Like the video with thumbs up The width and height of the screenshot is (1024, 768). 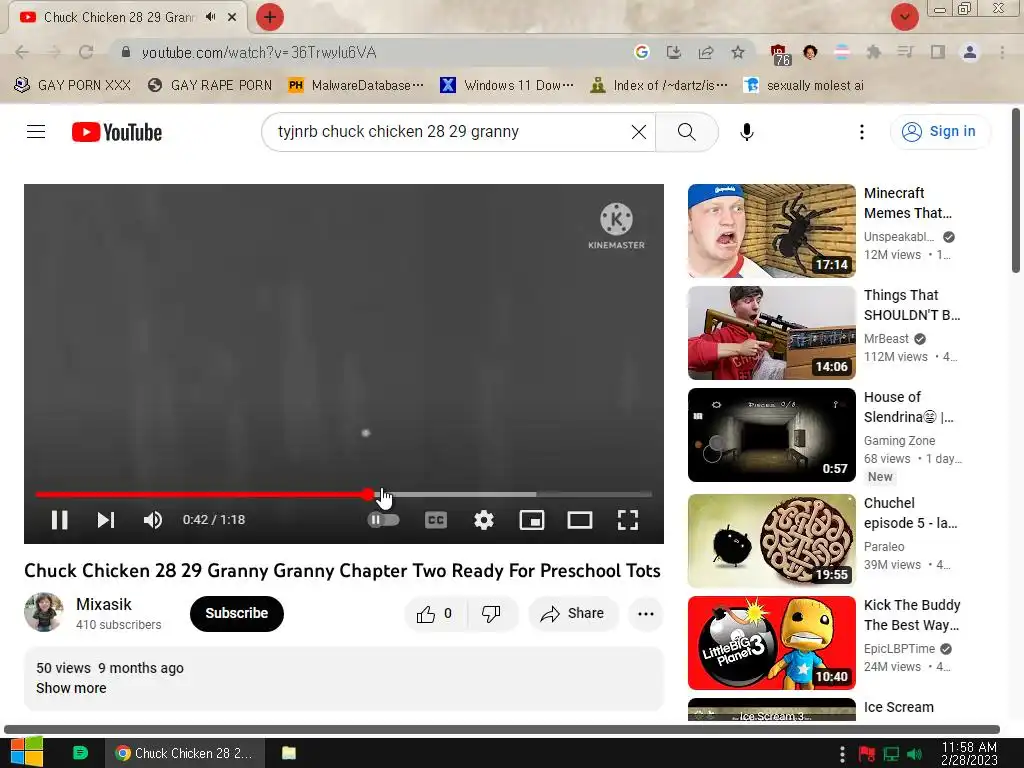point(435,613)
